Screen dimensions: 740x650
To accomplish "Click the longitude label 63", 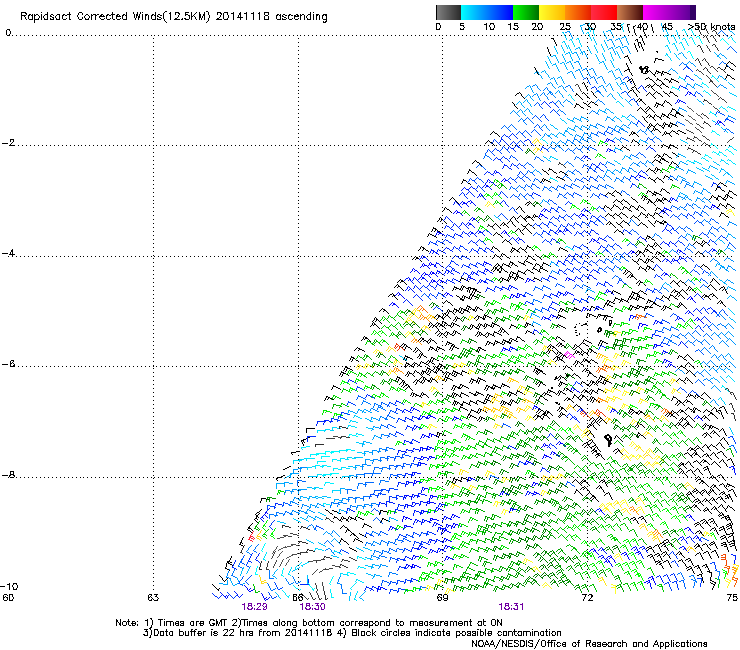I will pos(153,598).
